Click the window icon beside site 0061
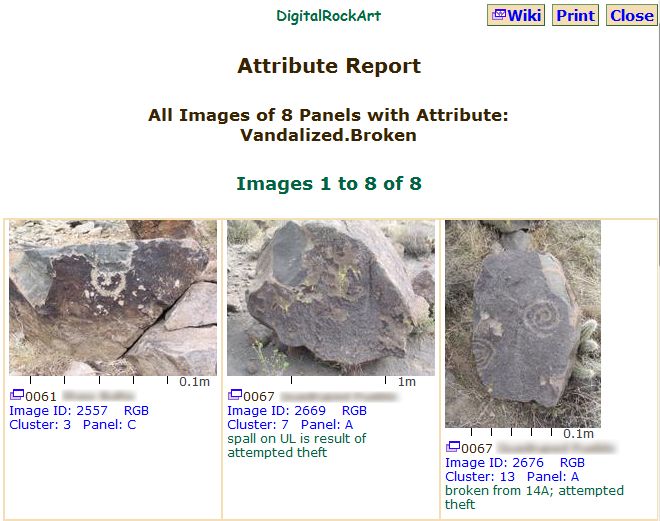The width and height of the screenshot is (660, 521). coord(15,396)
